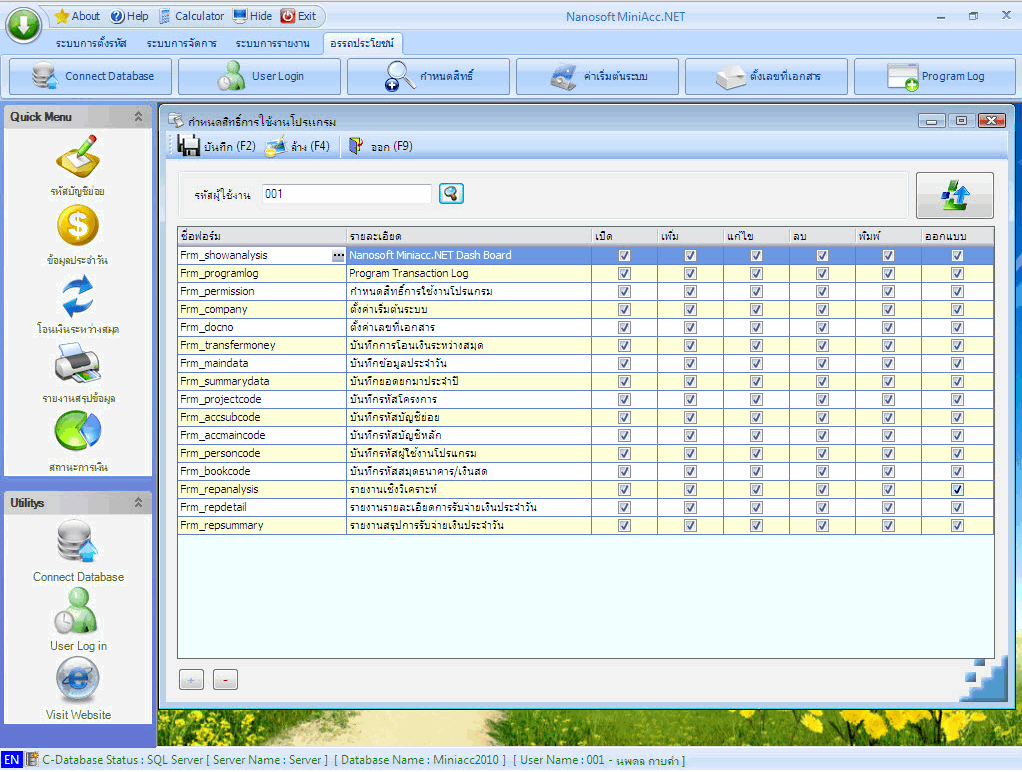Click the Program Log button

coord(937,76)
